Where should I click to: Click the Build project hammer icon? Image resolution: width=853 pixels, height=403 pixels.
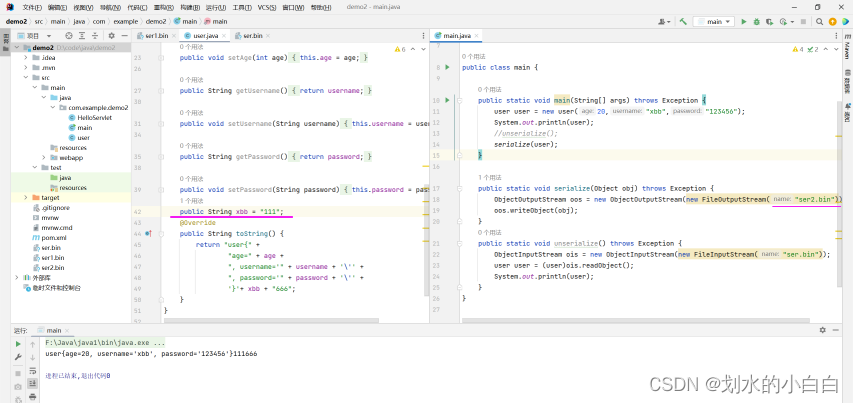coord(683,22)
